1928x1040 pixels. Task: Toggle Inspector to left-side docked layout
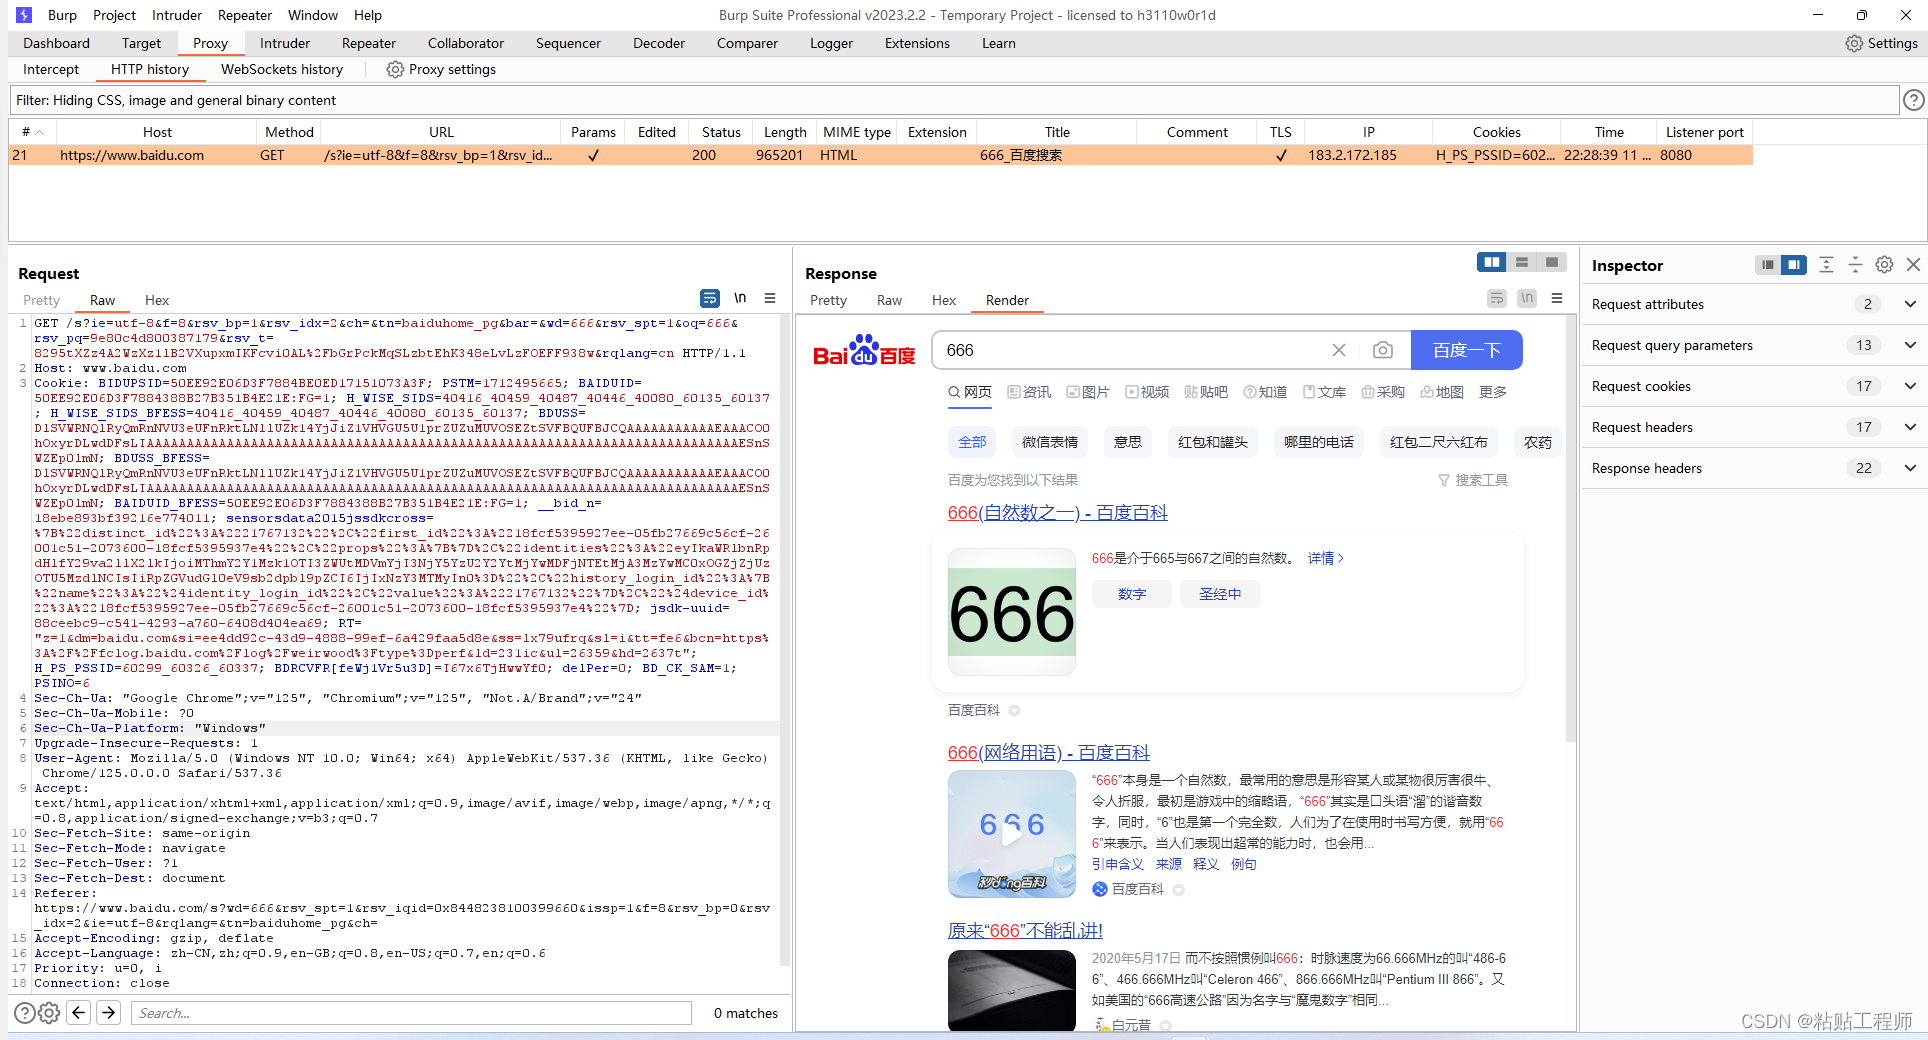(1768, 265)
